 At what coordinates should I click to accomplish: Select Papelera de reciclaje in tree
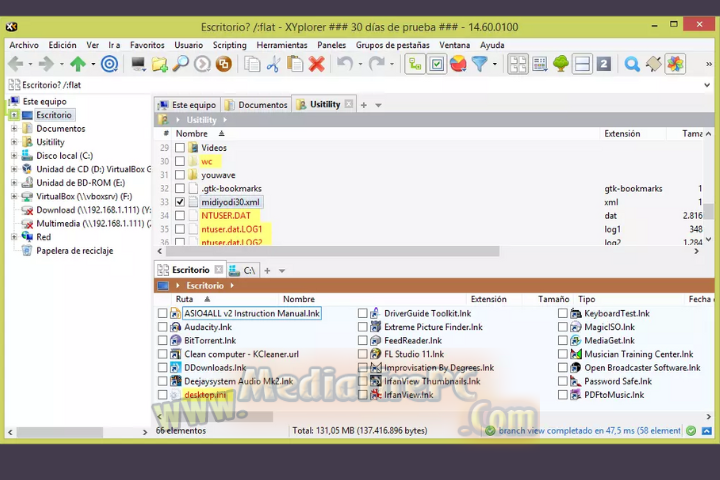point(74,251)
